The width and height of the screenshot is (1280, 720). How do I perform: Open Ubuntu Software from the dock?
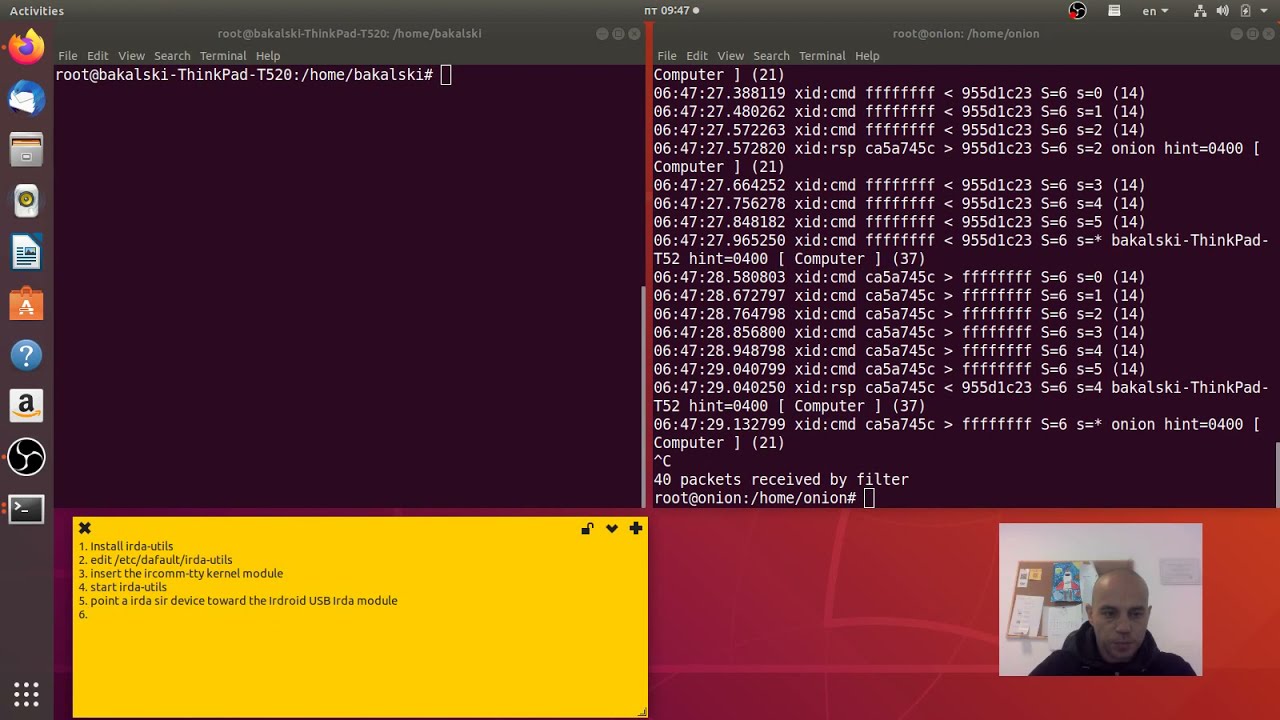(27, 304)
